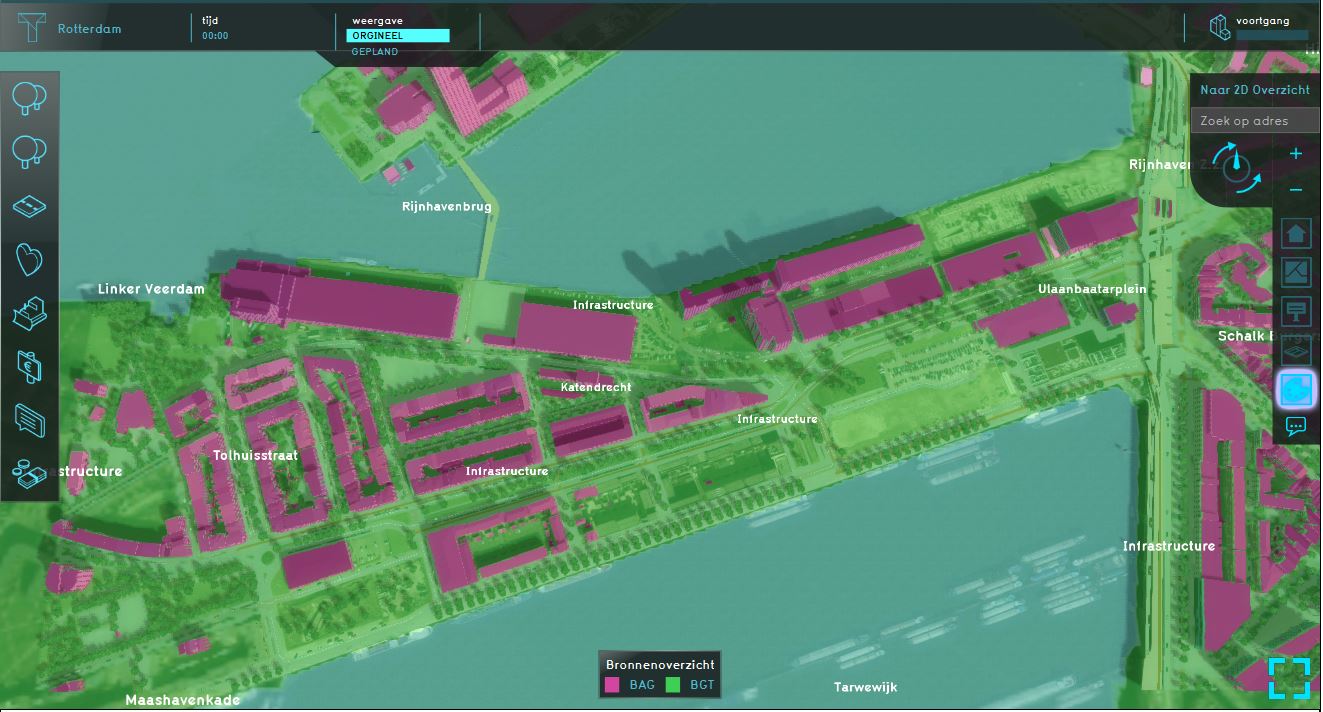Click Naar 2D Overzicht button

(x=1255, y=90)
